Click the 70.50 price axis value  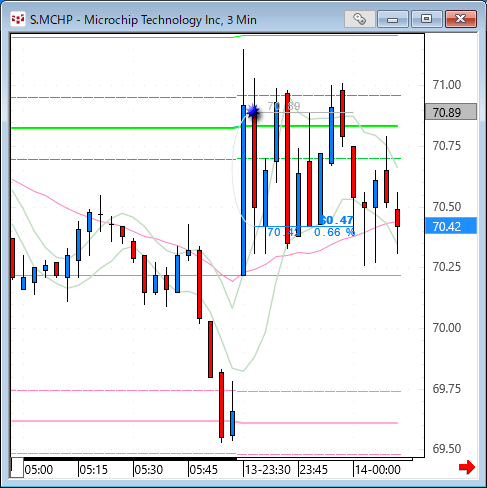click(x=447, y=207)
